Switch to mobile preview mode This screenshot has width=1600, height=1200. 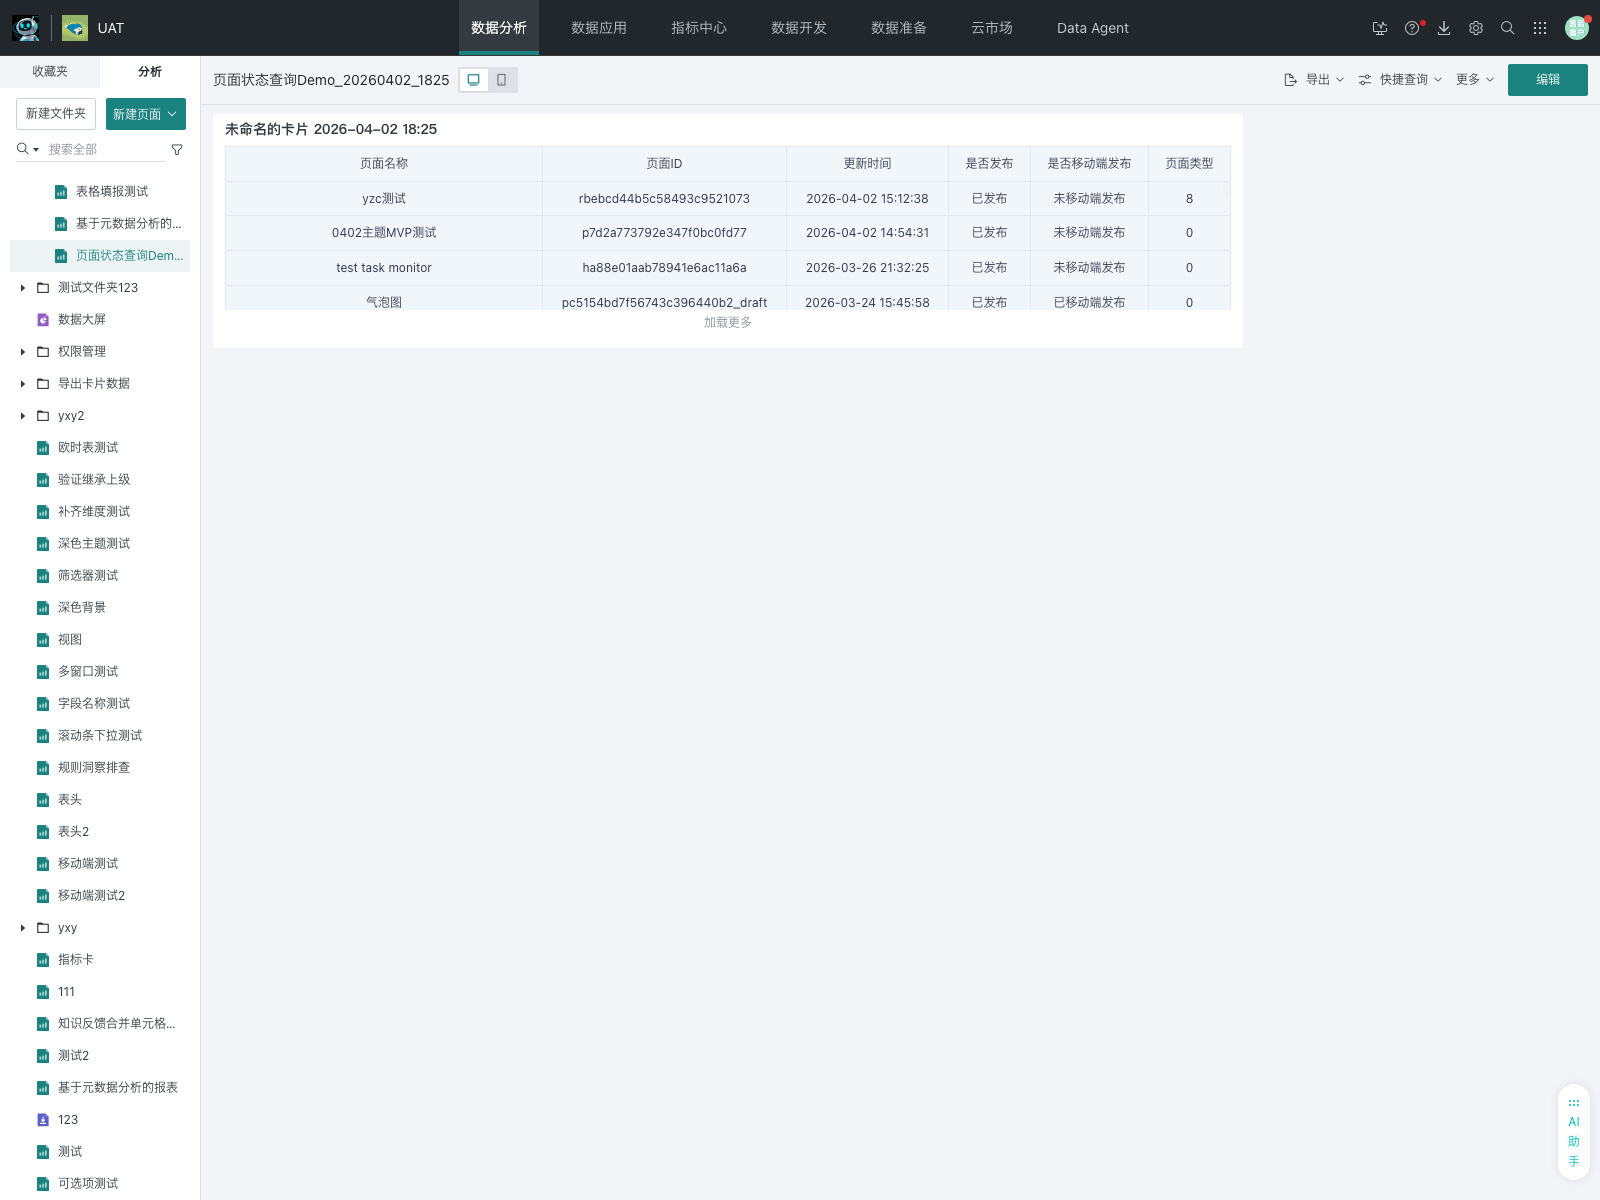tap(502, 80)
